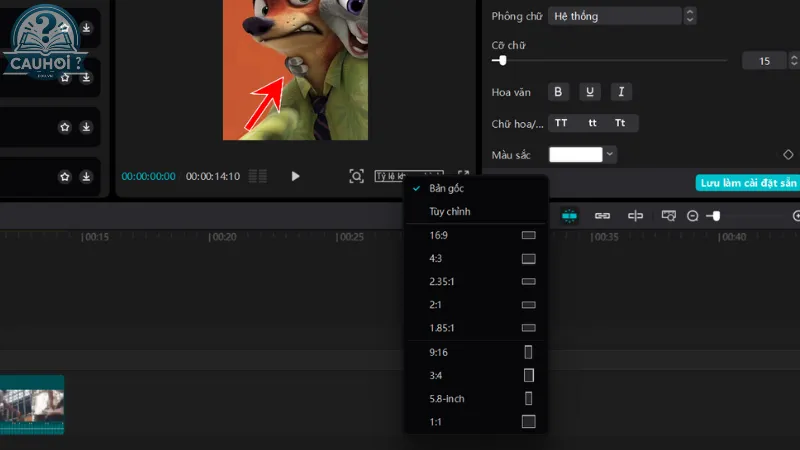Choose the 2.35:1 aspect ratio
The height and width of the screenshot is (450, 800).
point(476,282)
